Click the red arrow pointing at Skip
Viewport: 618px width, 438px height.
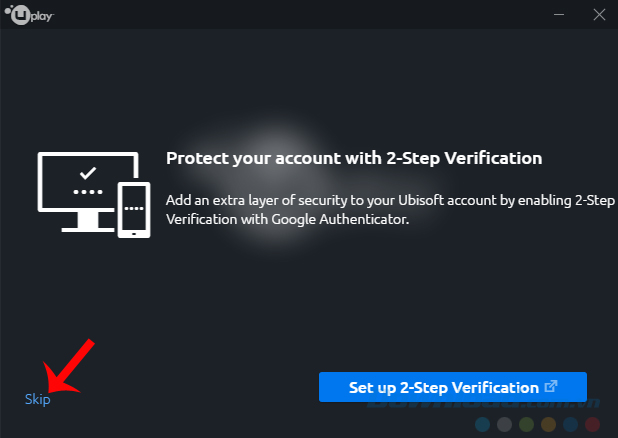click(x=72, y=367)
